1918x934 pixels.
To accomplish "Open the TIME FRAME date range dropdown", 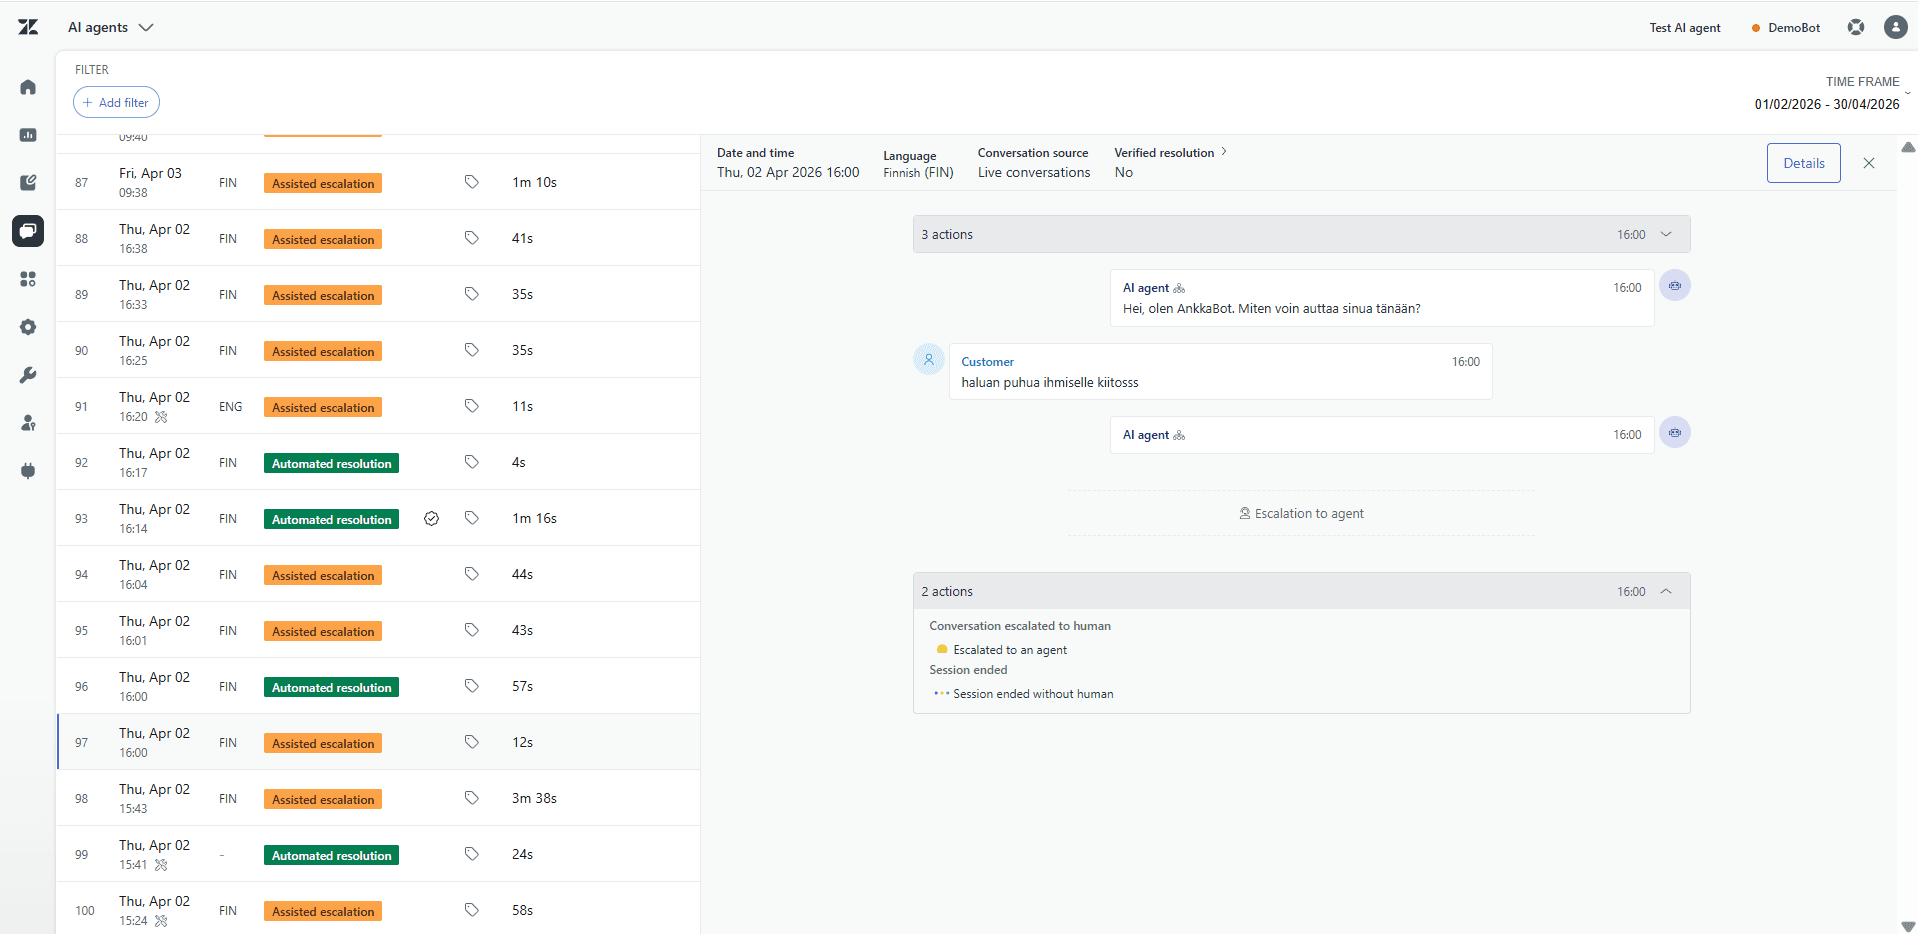I will point(1830,93).
